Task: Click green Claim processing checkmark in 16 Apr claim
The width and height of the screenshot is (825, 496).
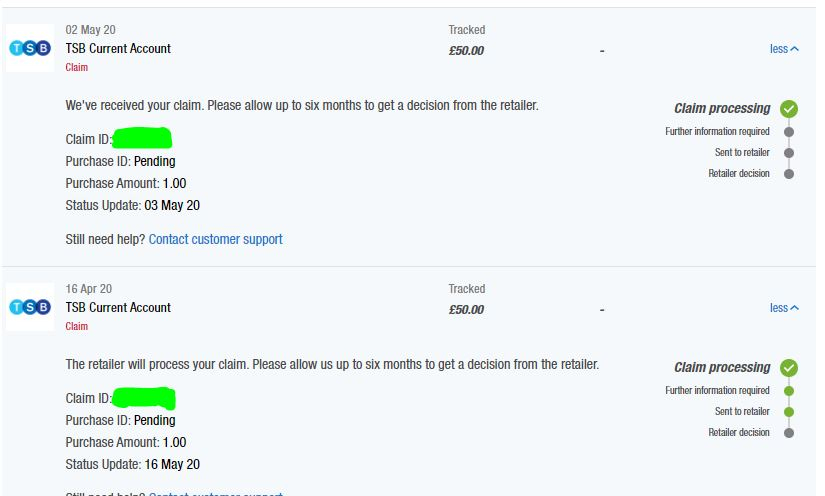Action: click(x=789, y=368)
